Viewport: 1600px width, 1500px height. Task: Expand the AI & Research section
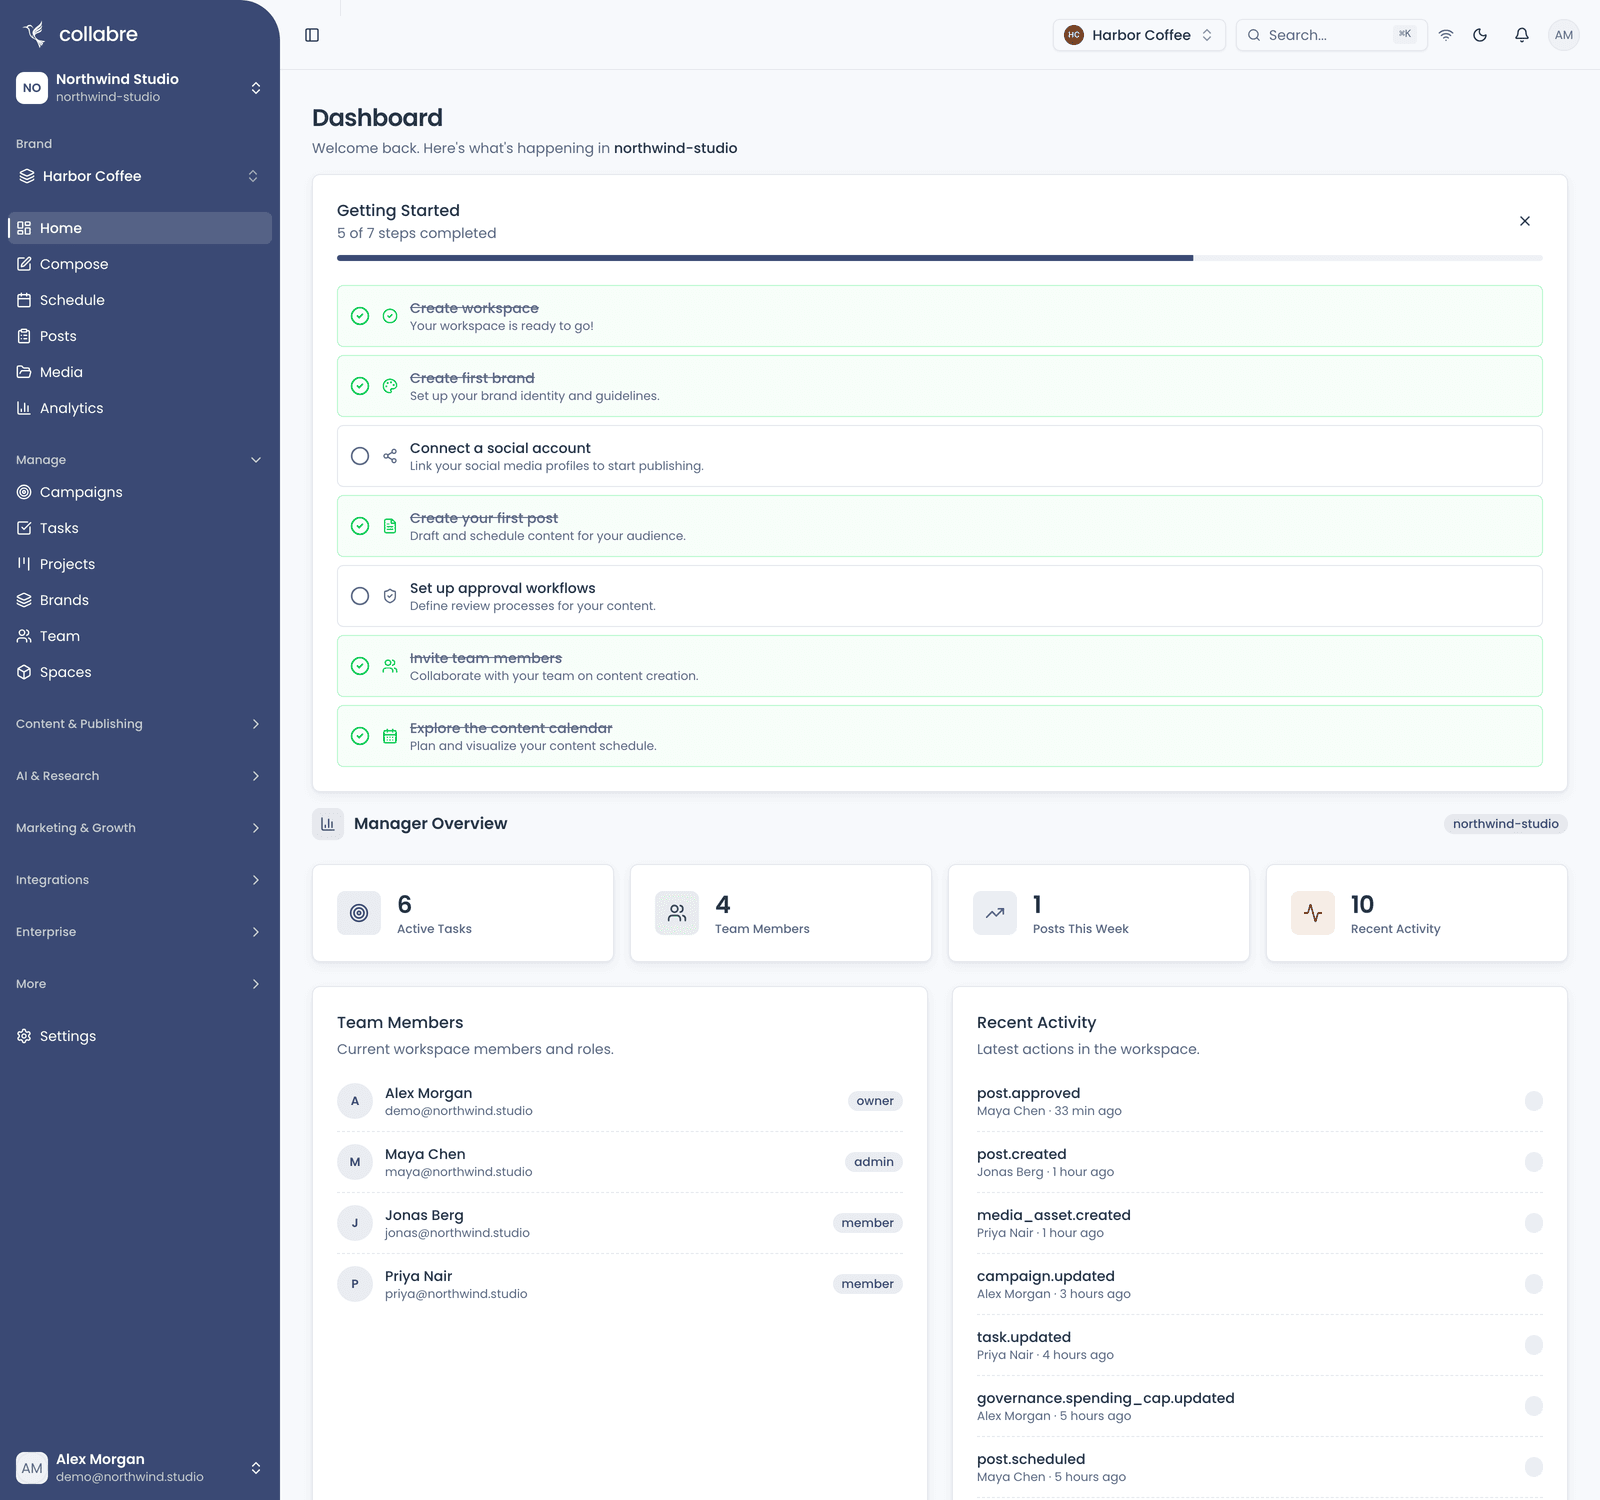pyautogui.click(x=140, y=776)
